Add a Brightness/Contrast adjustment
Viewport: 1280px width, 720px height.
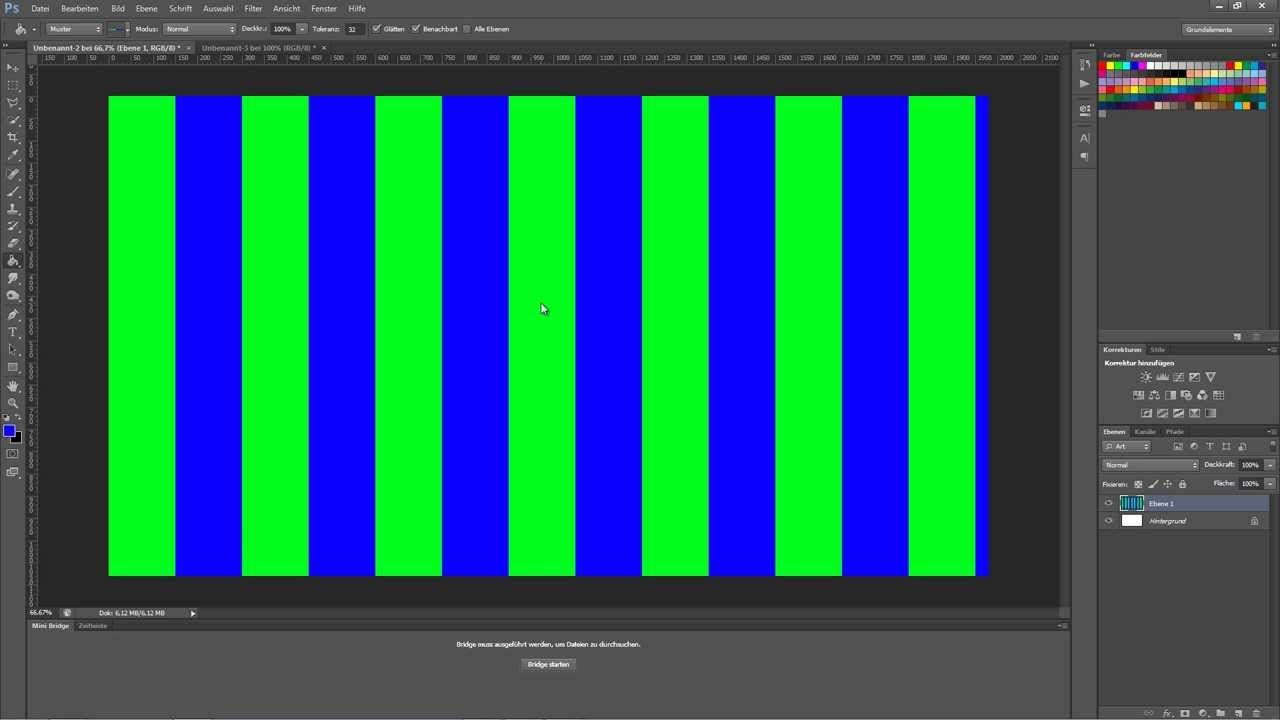click(1146, 377)
